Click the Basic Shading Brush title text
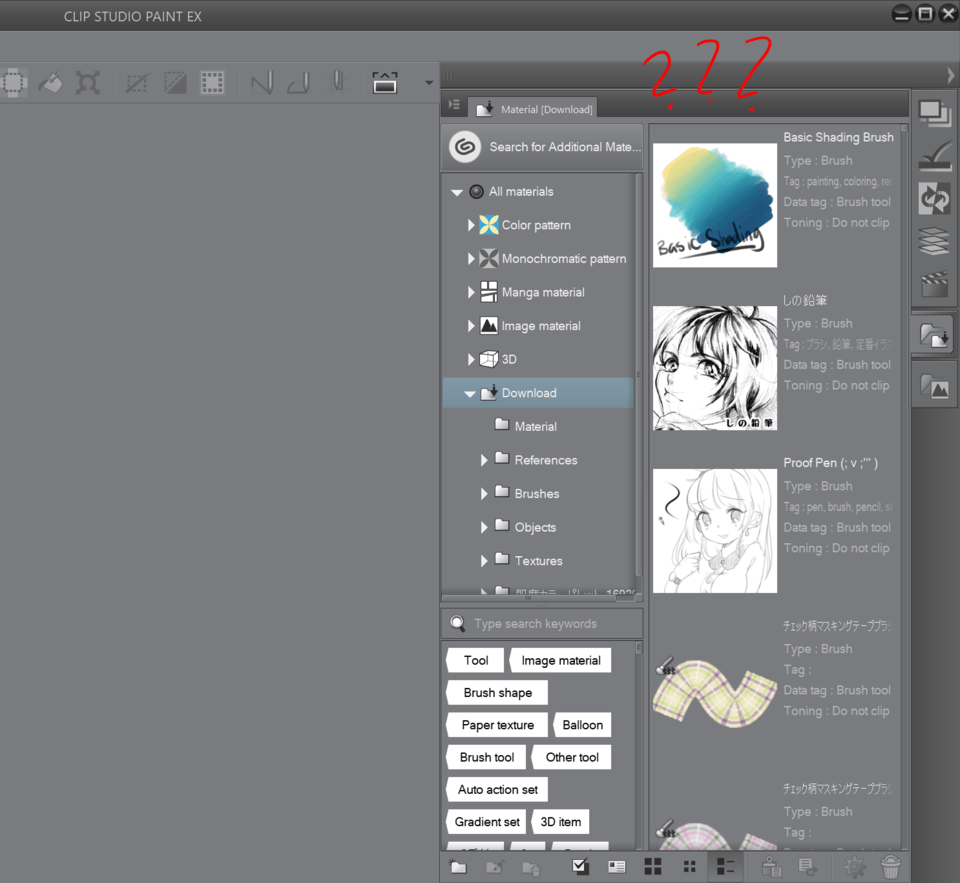Screen dimensions: 960x883 (x=838, y=137)
